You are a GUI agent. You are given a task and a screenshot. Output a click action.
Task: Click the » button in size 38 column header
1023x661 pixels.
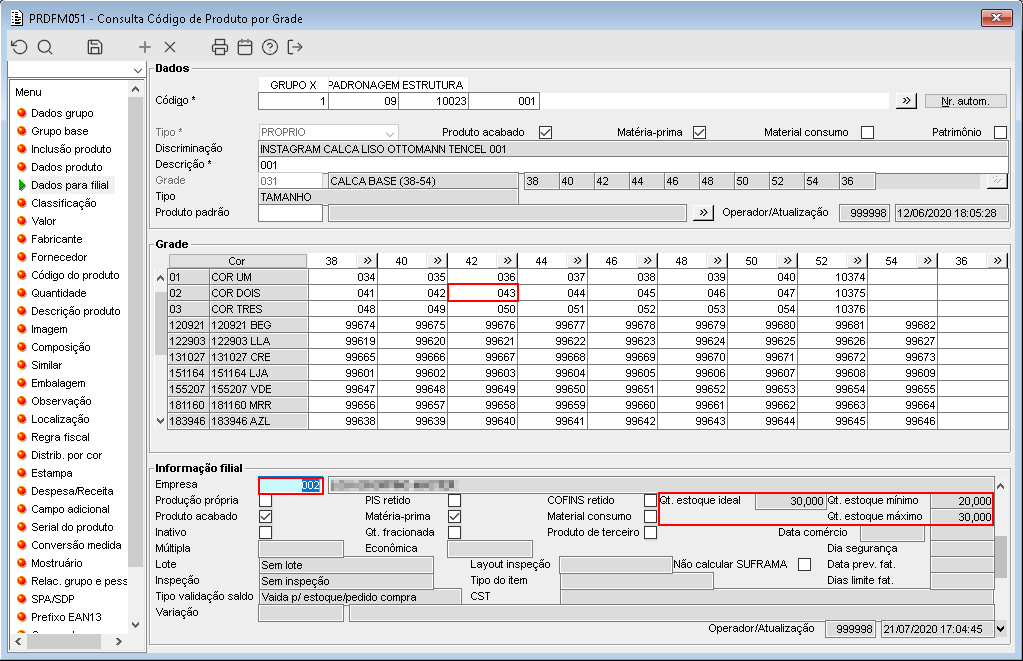click(367, 260)
